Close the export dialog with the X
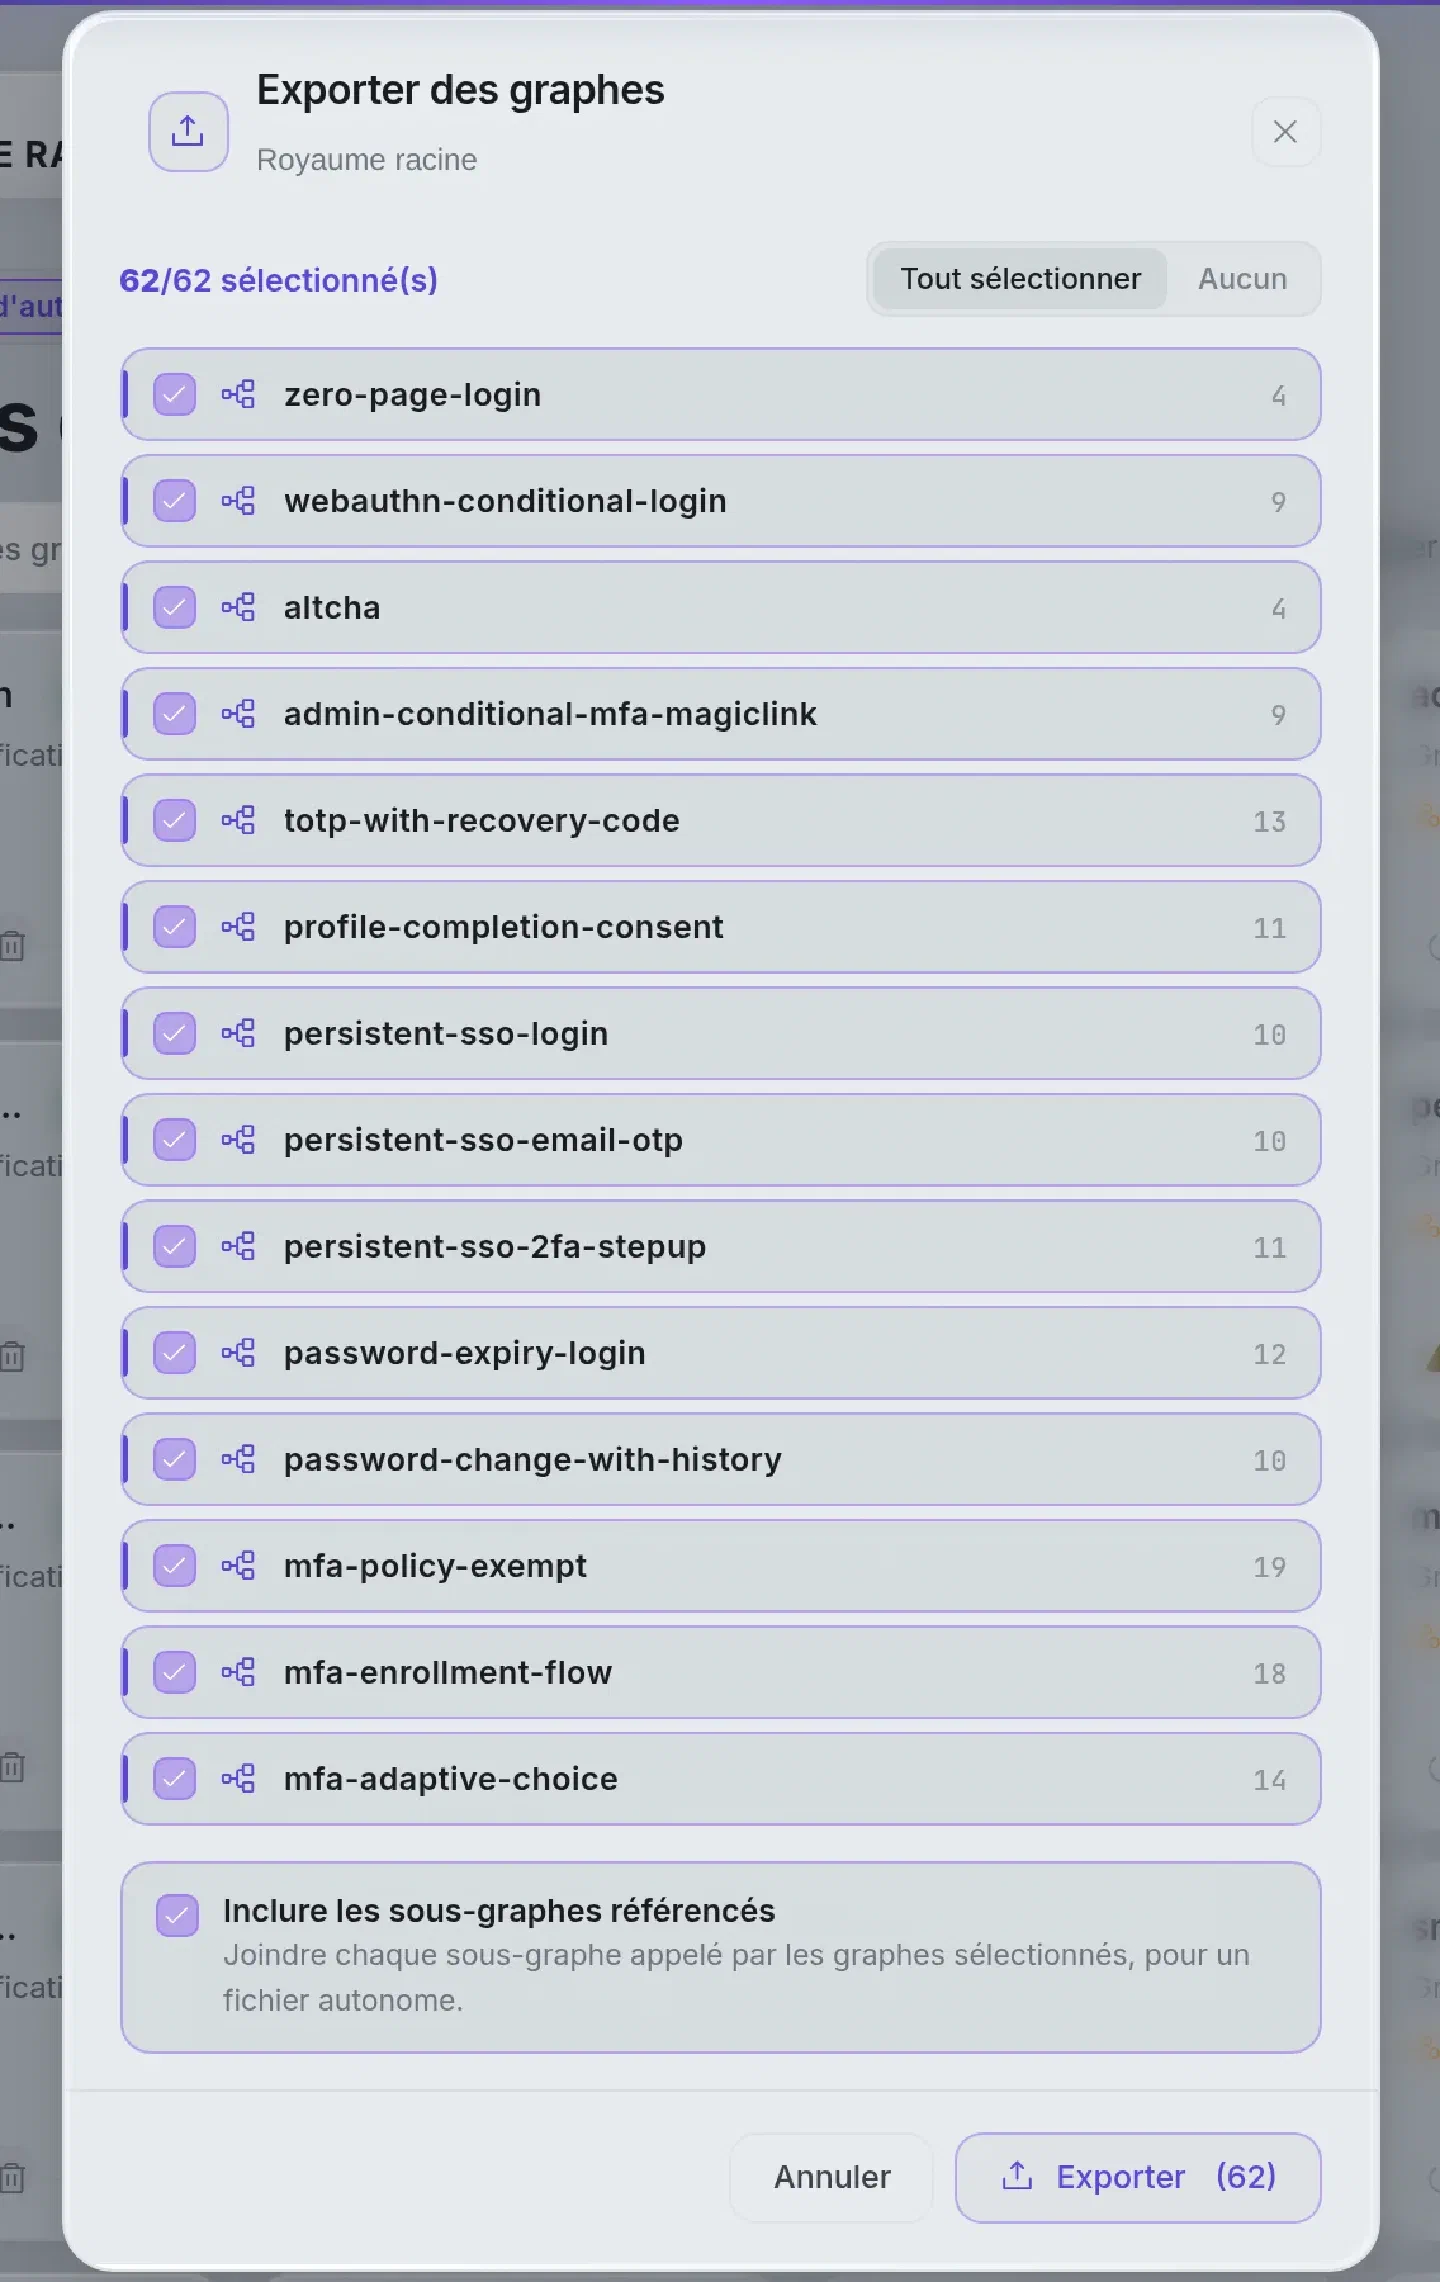 pos(1285,131)
